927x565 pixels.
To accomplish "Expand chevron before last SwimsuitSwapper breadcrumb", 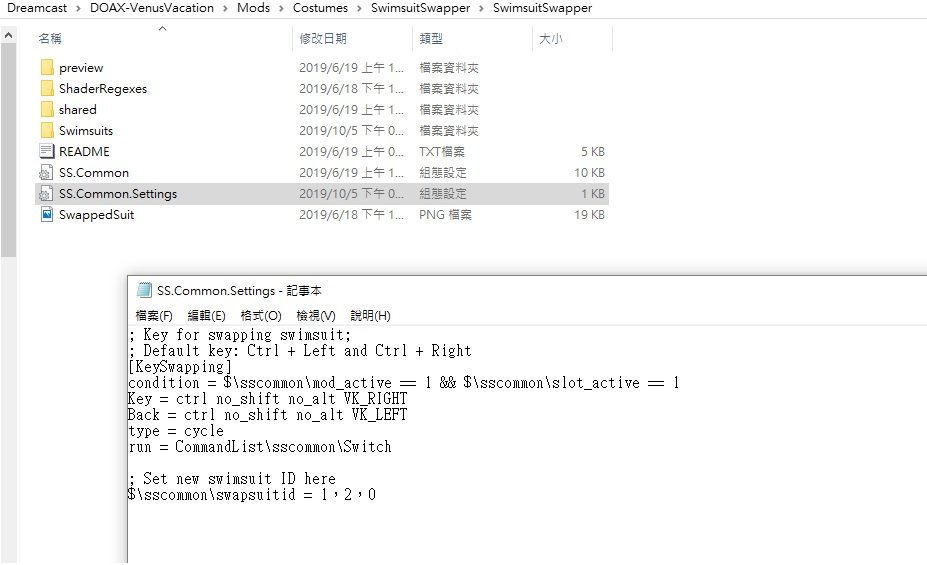I will pyautogui.click(x=481, y=8).
